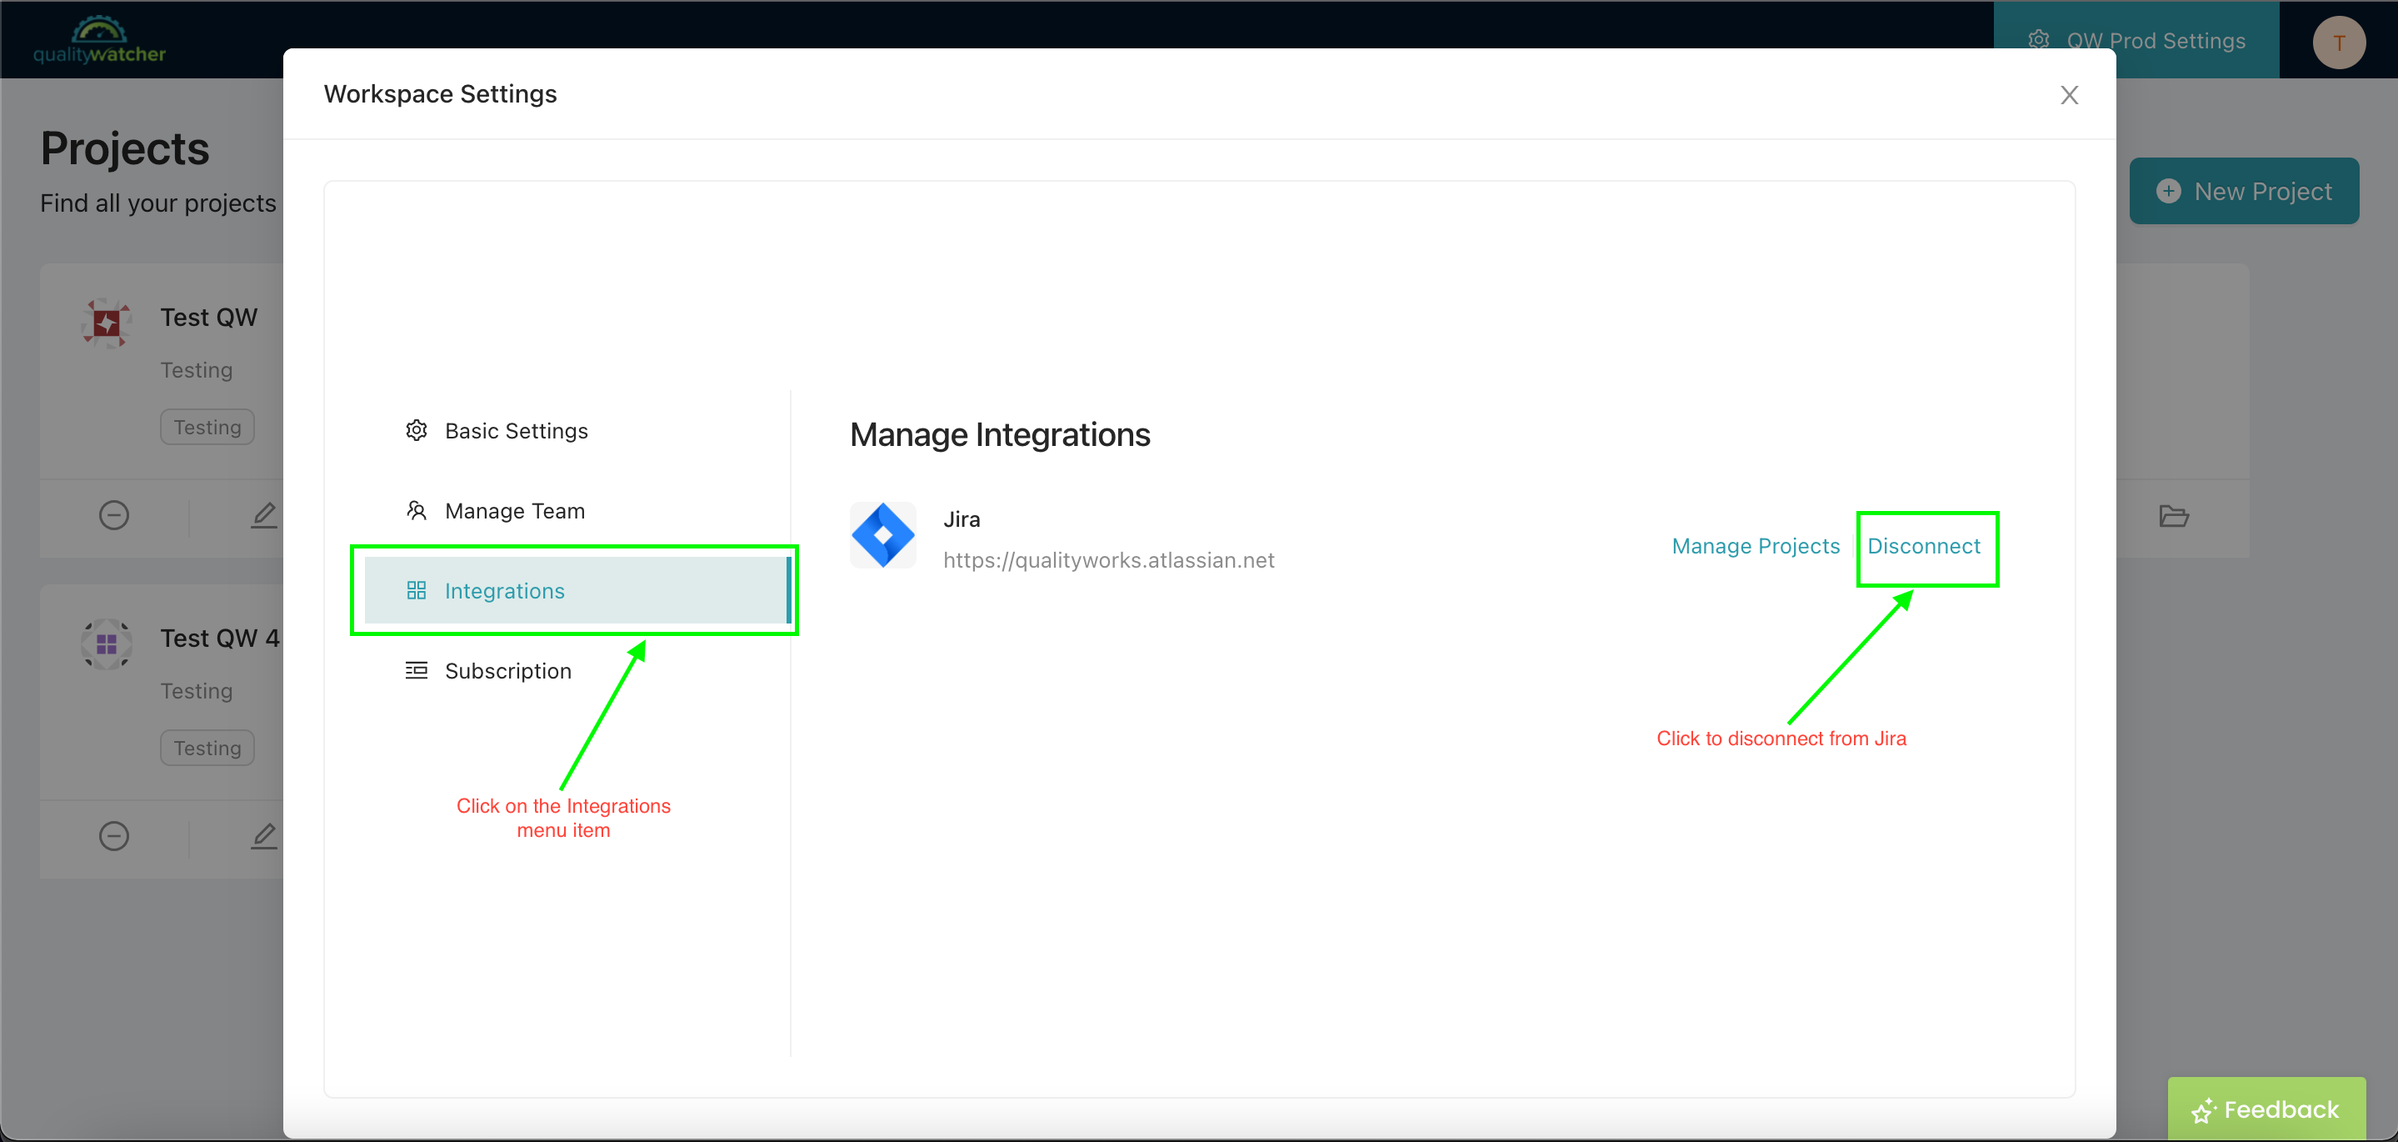Click the Manage Team person icon
The width and height of the screenshot is (2398, 1142).
pyautogui.click(x=417, y=511)
